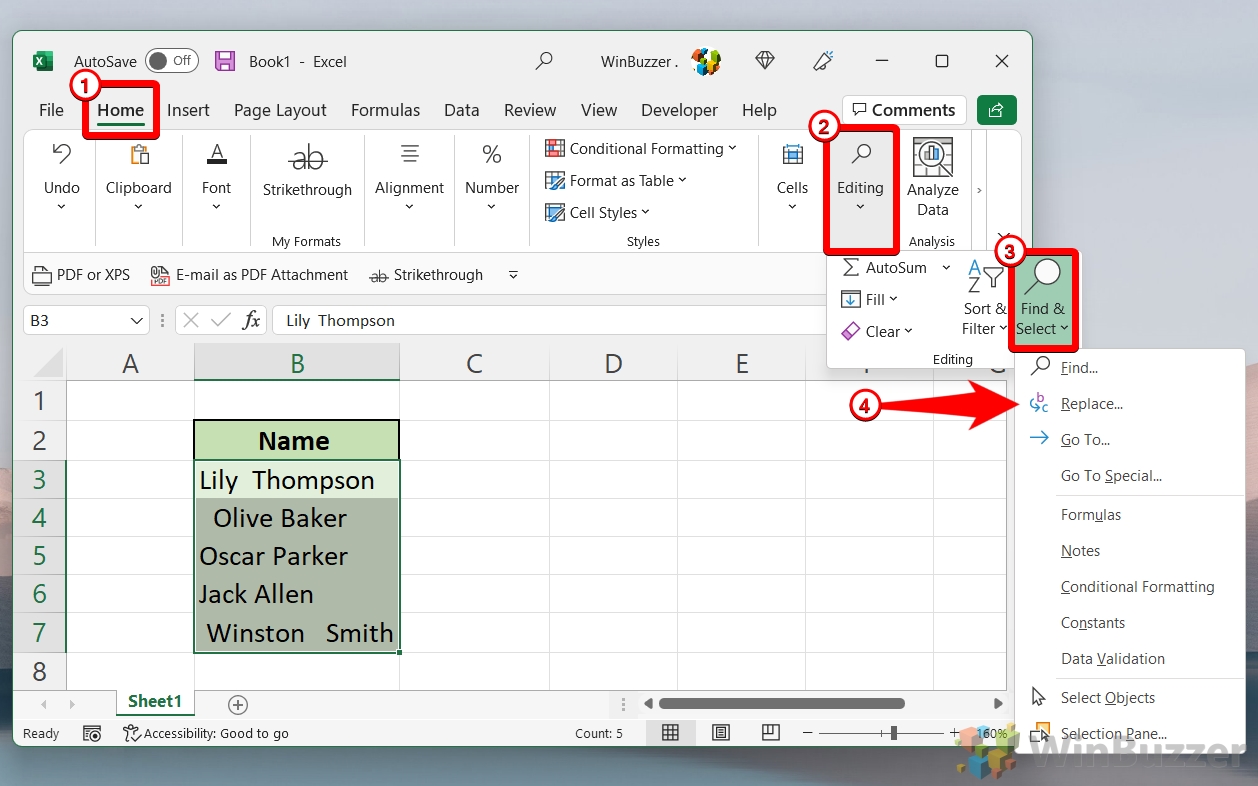Open the Format as Table gallery
The height and width of the screenshot is (786, 1258).
(x=616, y=181)
